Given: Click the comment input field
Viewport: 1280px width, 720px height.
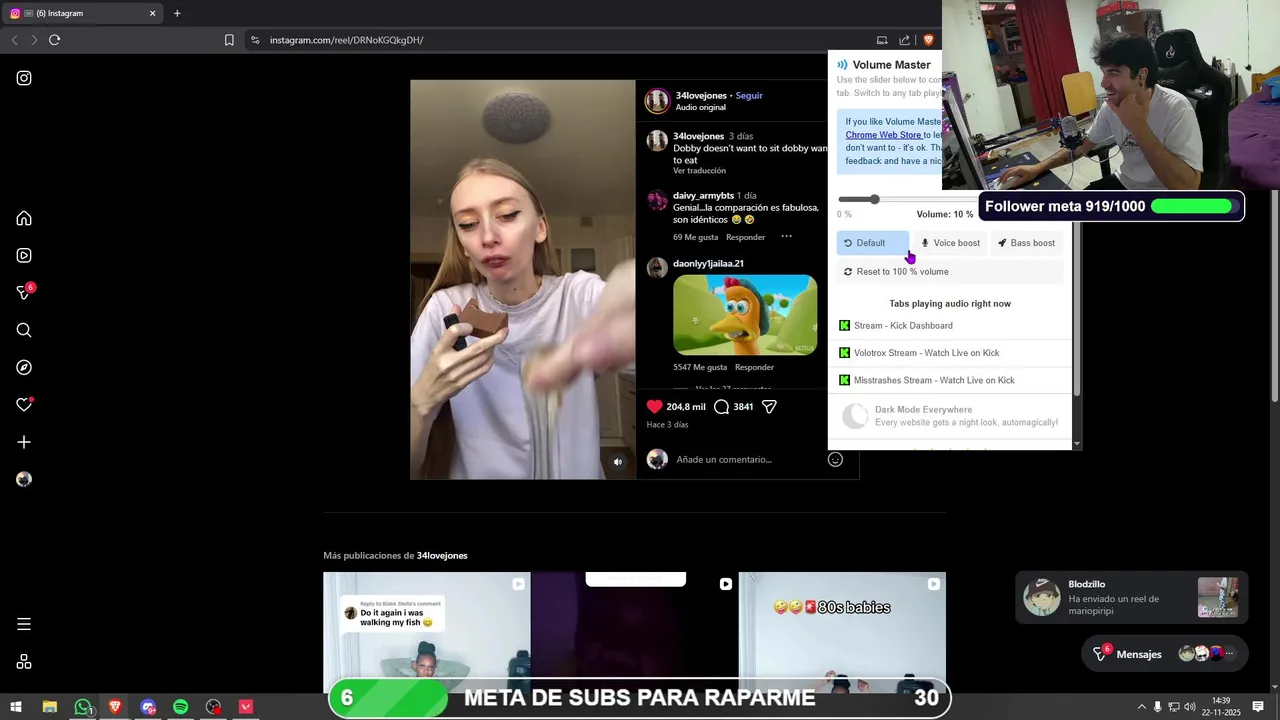Looking at the screenshot, I should click(x=748, y=460).
